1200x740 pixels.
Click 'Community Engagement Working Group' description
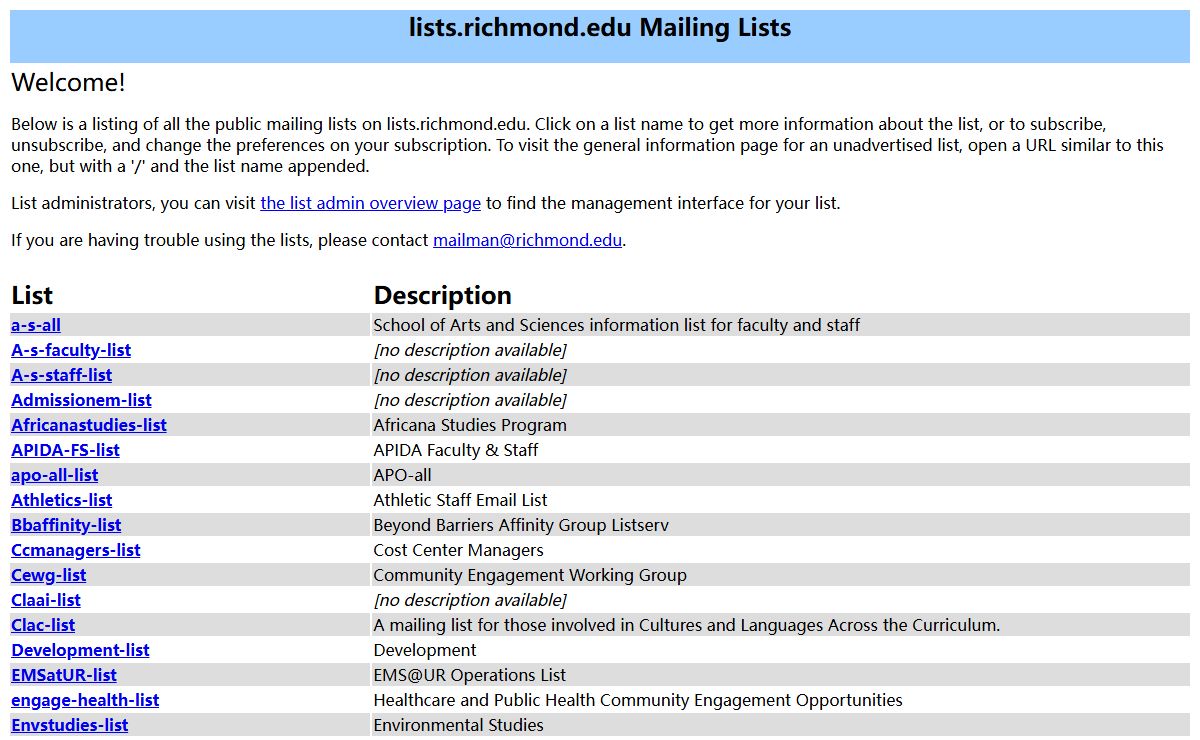pos(530,575)
